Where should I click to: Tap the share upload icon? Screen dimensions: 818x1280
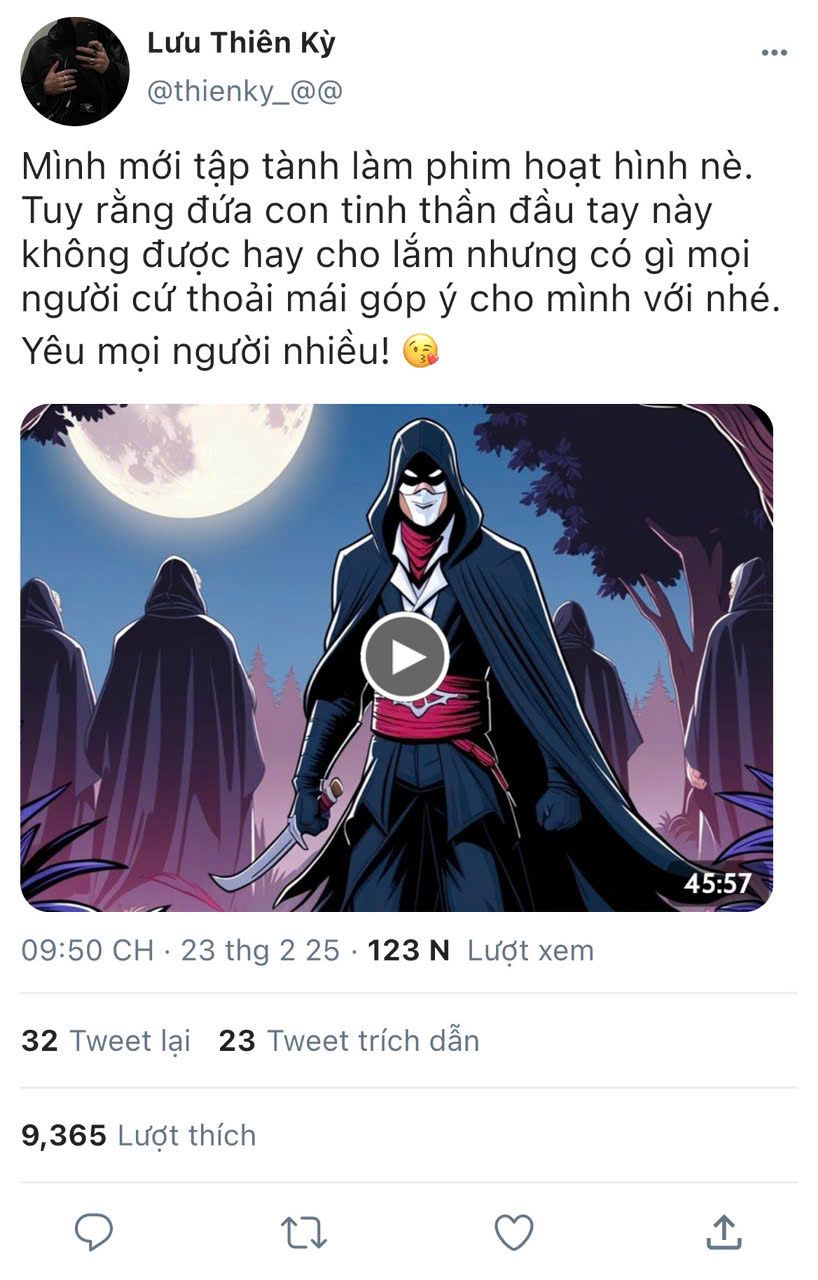click(723, 1232)
